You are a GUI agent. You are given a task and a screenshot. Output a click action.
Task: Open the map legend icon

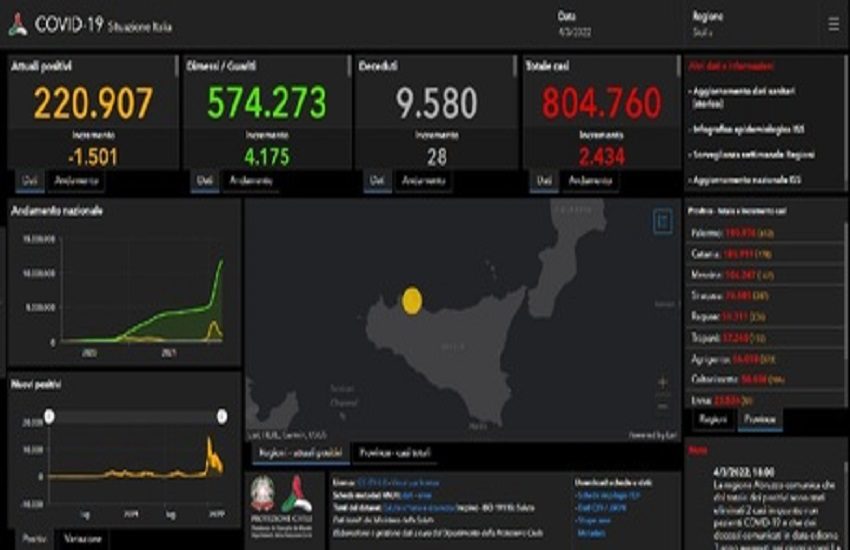(x=662, y=221)
